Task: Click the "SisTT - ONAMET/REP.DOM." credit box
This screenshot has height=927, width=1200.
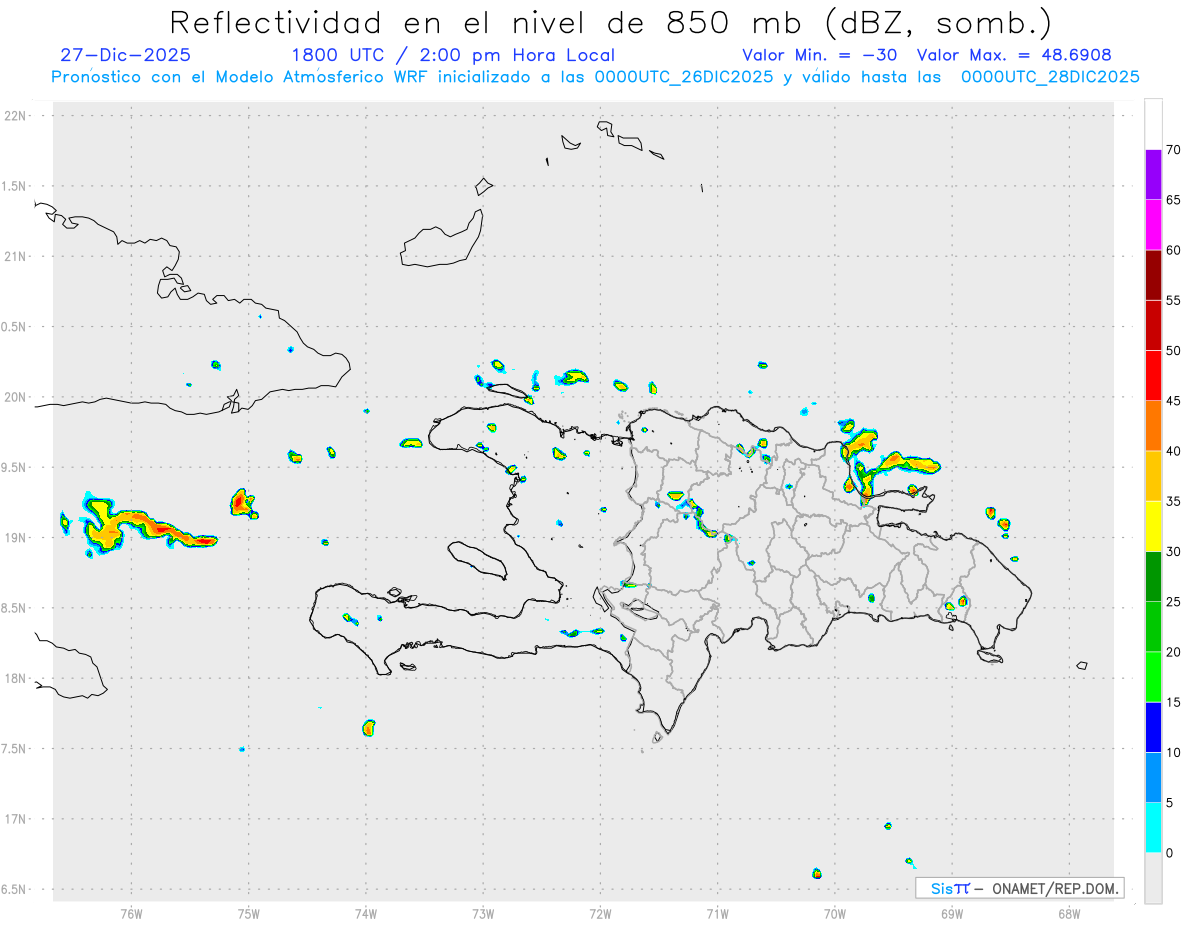Action: click(1019, 888)
